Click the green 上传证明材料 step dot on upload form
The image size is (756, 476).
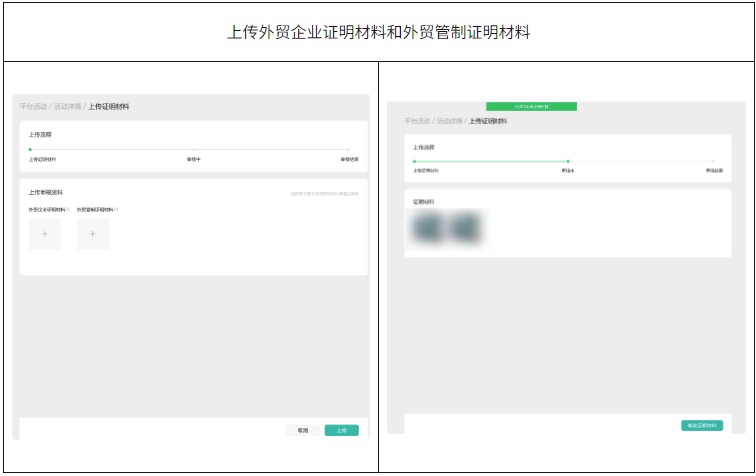click(30, 149)
